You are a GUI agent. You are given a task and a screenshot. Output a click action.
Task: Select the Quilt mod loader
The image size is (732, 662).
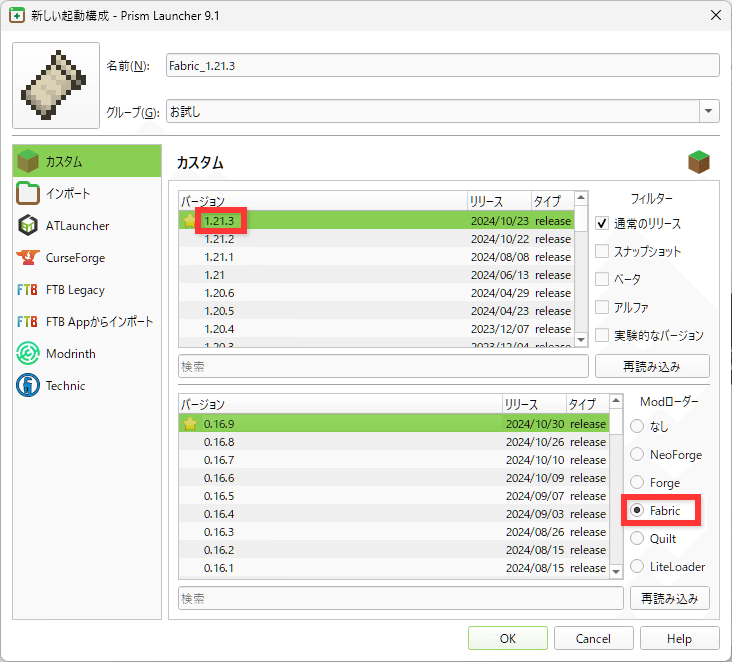coord(637,538)
